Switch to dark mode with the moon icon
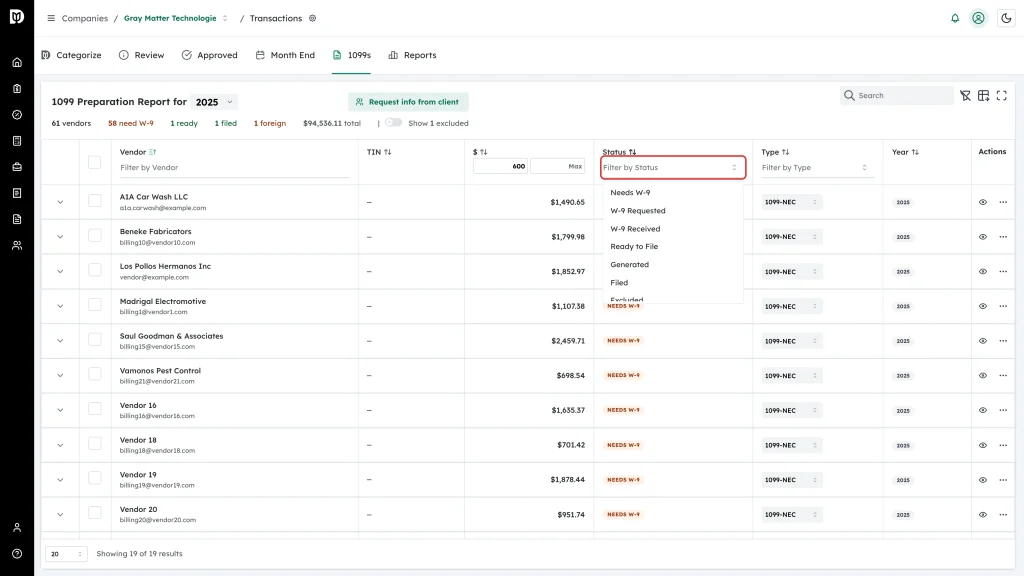The width and height of the screenshot is (1024, 576). [1006, 18]
